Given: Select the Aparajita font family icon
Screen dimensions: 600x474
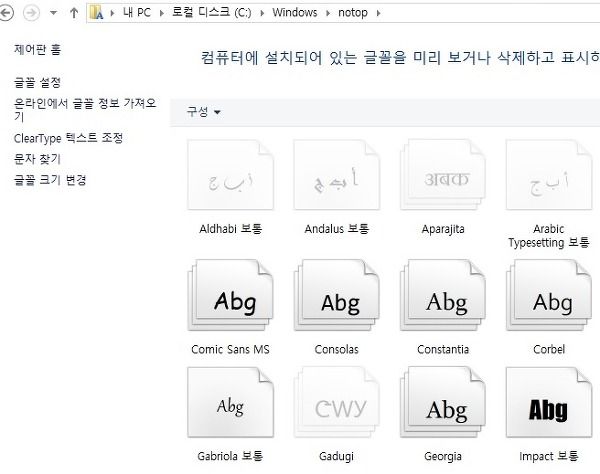Looking at the screenshot, I should pos(443,174).
